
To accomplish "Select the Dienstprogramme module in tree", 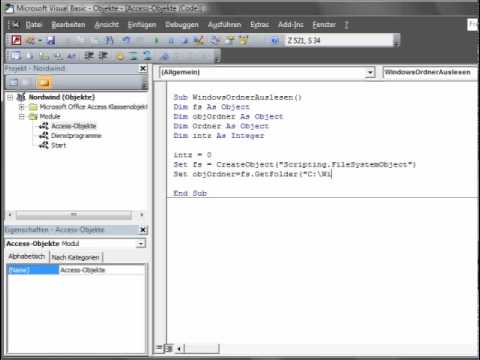I will click(x=76, y=136).
